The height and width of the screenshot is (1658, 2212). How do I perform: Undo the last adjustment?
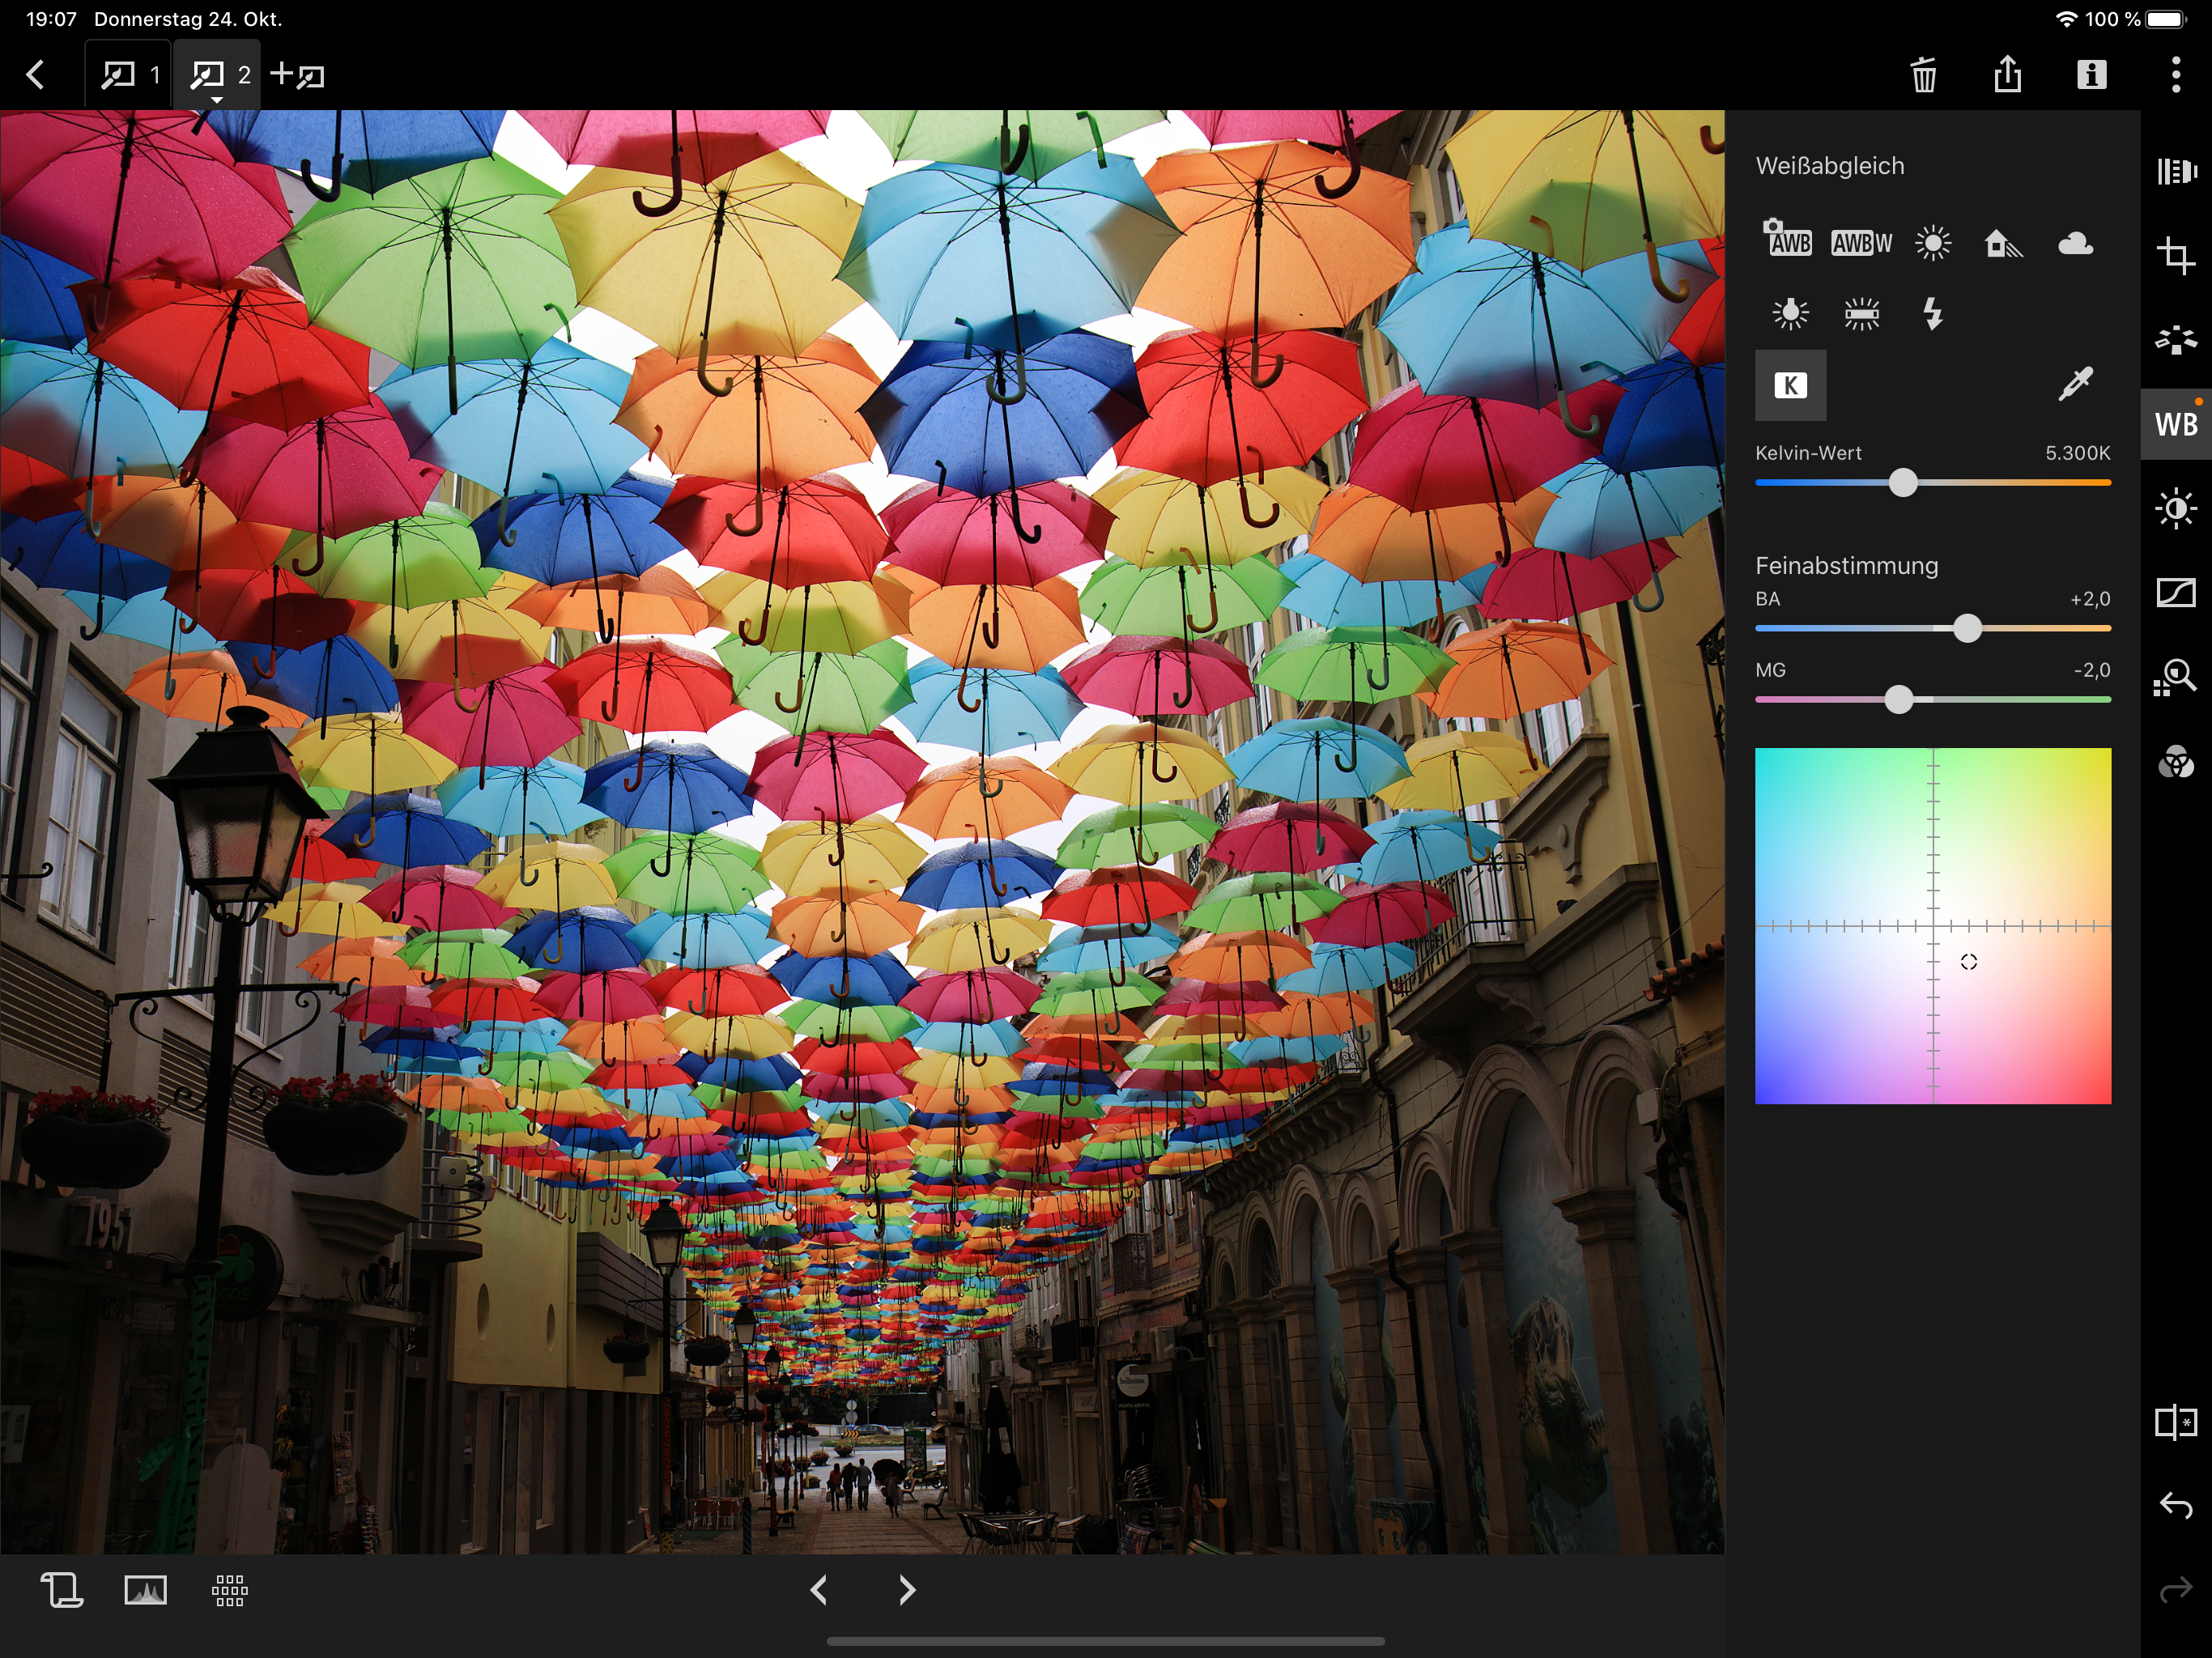pos(2175,1505)
